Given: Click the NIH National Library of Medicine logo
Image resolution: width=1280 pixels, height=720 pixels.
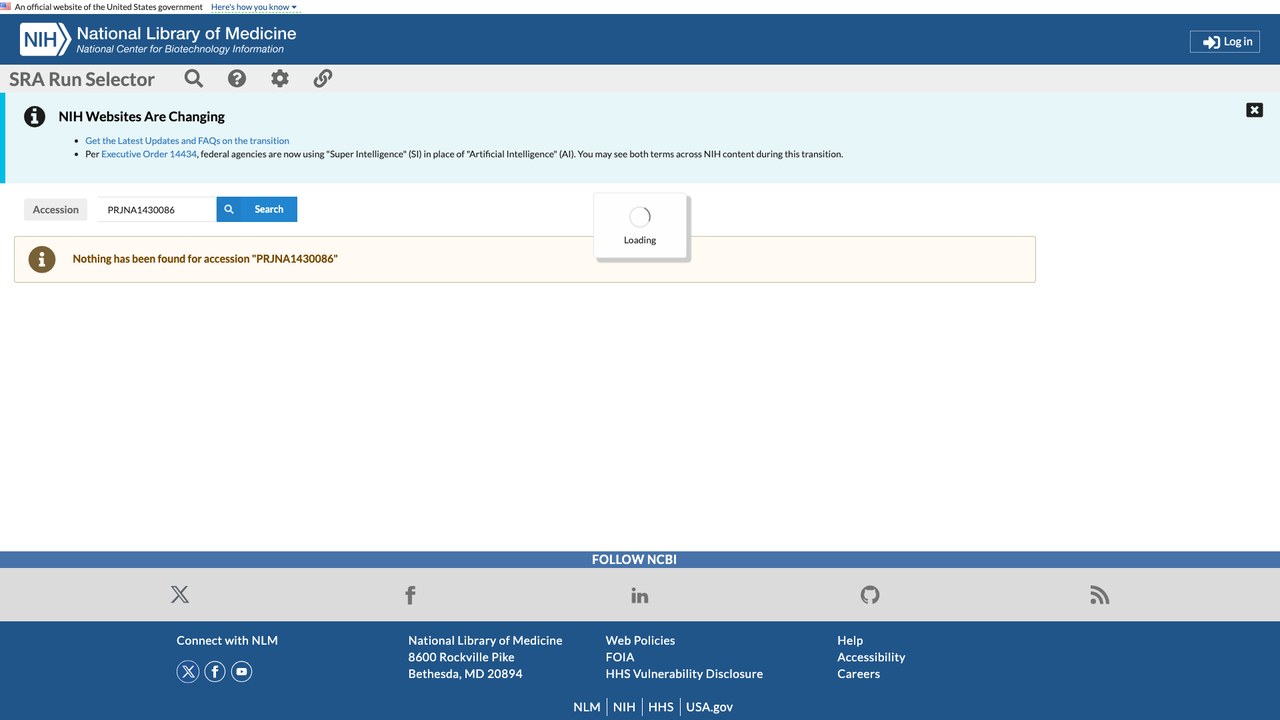Looking at the screenshot, I should (x=158, y=39).
